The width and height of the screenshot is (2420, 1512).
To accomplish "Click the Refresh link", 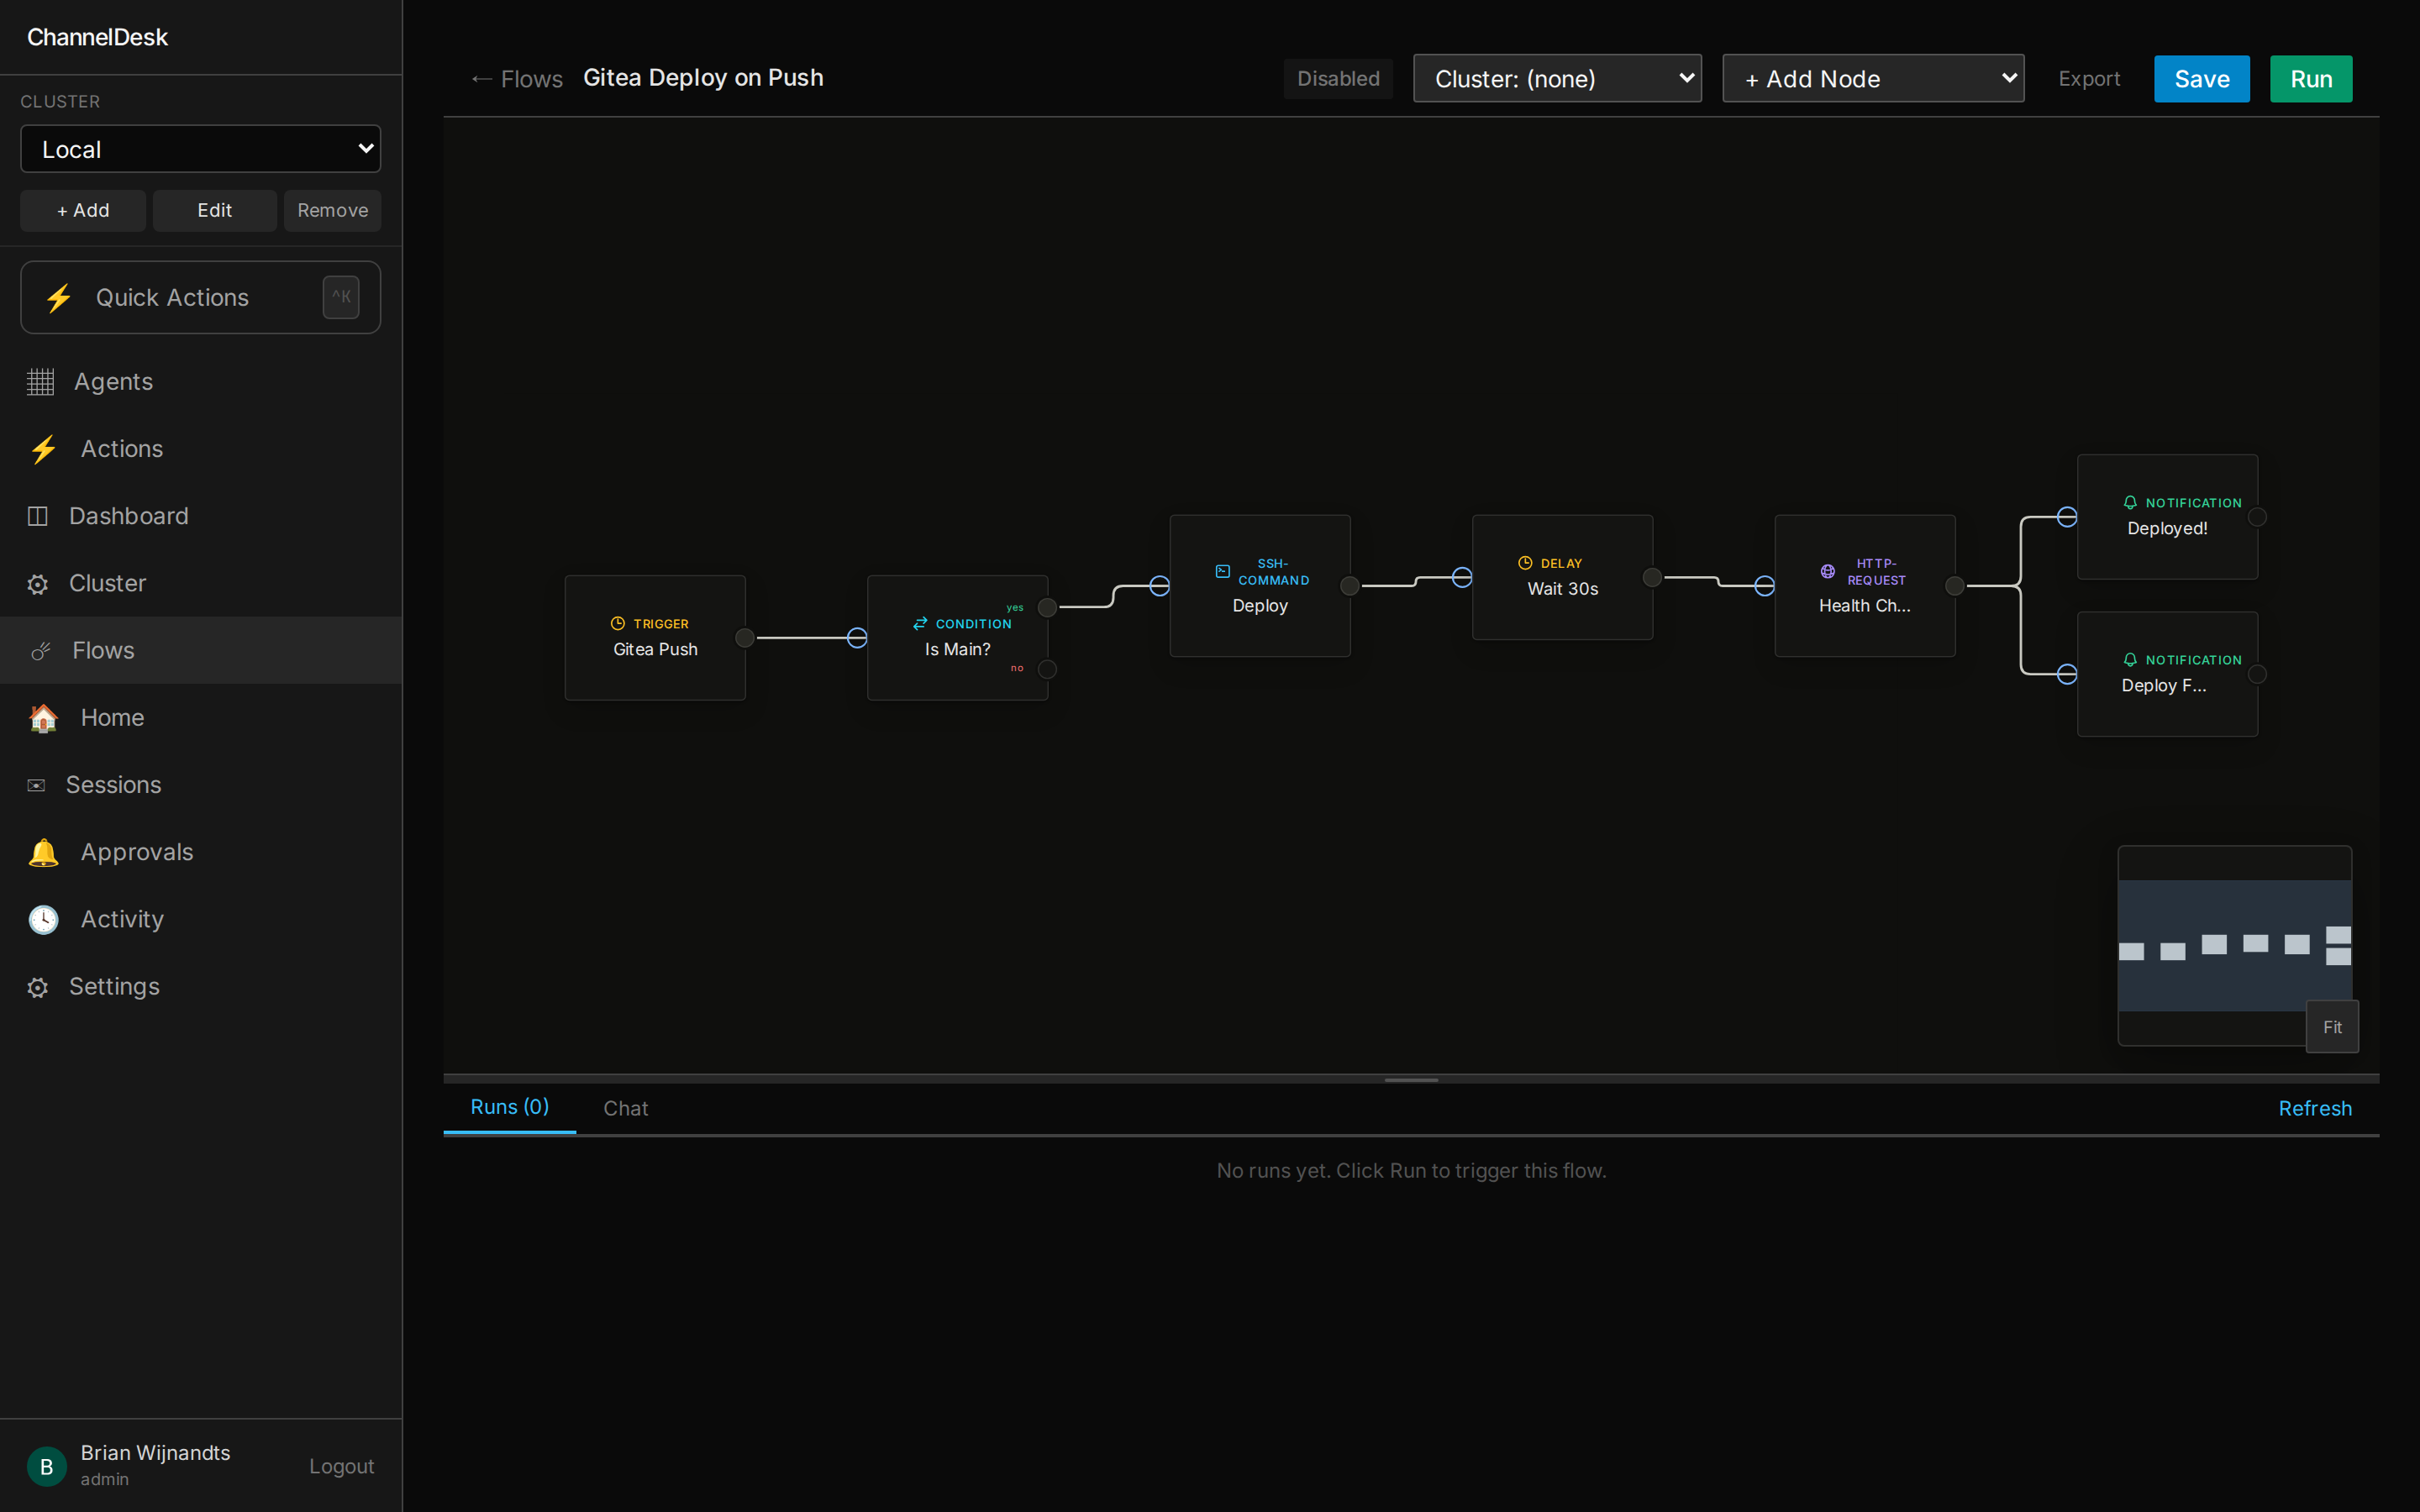I will click(x=2315, y=1108).
